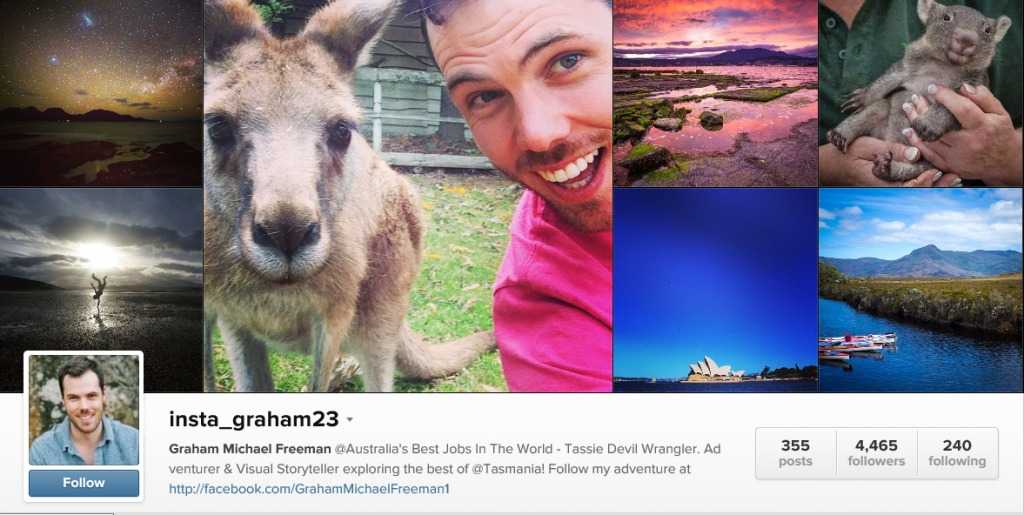Image resolution: width=1024 pixels, height=515 pixels.
Task: Open the 4,465 followers list
Action: (x=876, y=453)
